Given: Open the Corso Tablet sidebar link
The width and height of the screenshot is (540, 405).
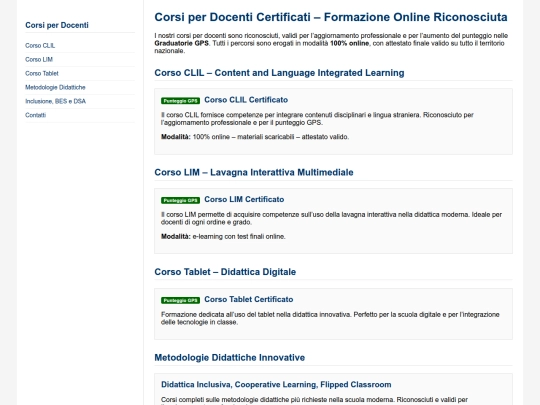Looking at the screenshot, I should pos(42,73).
